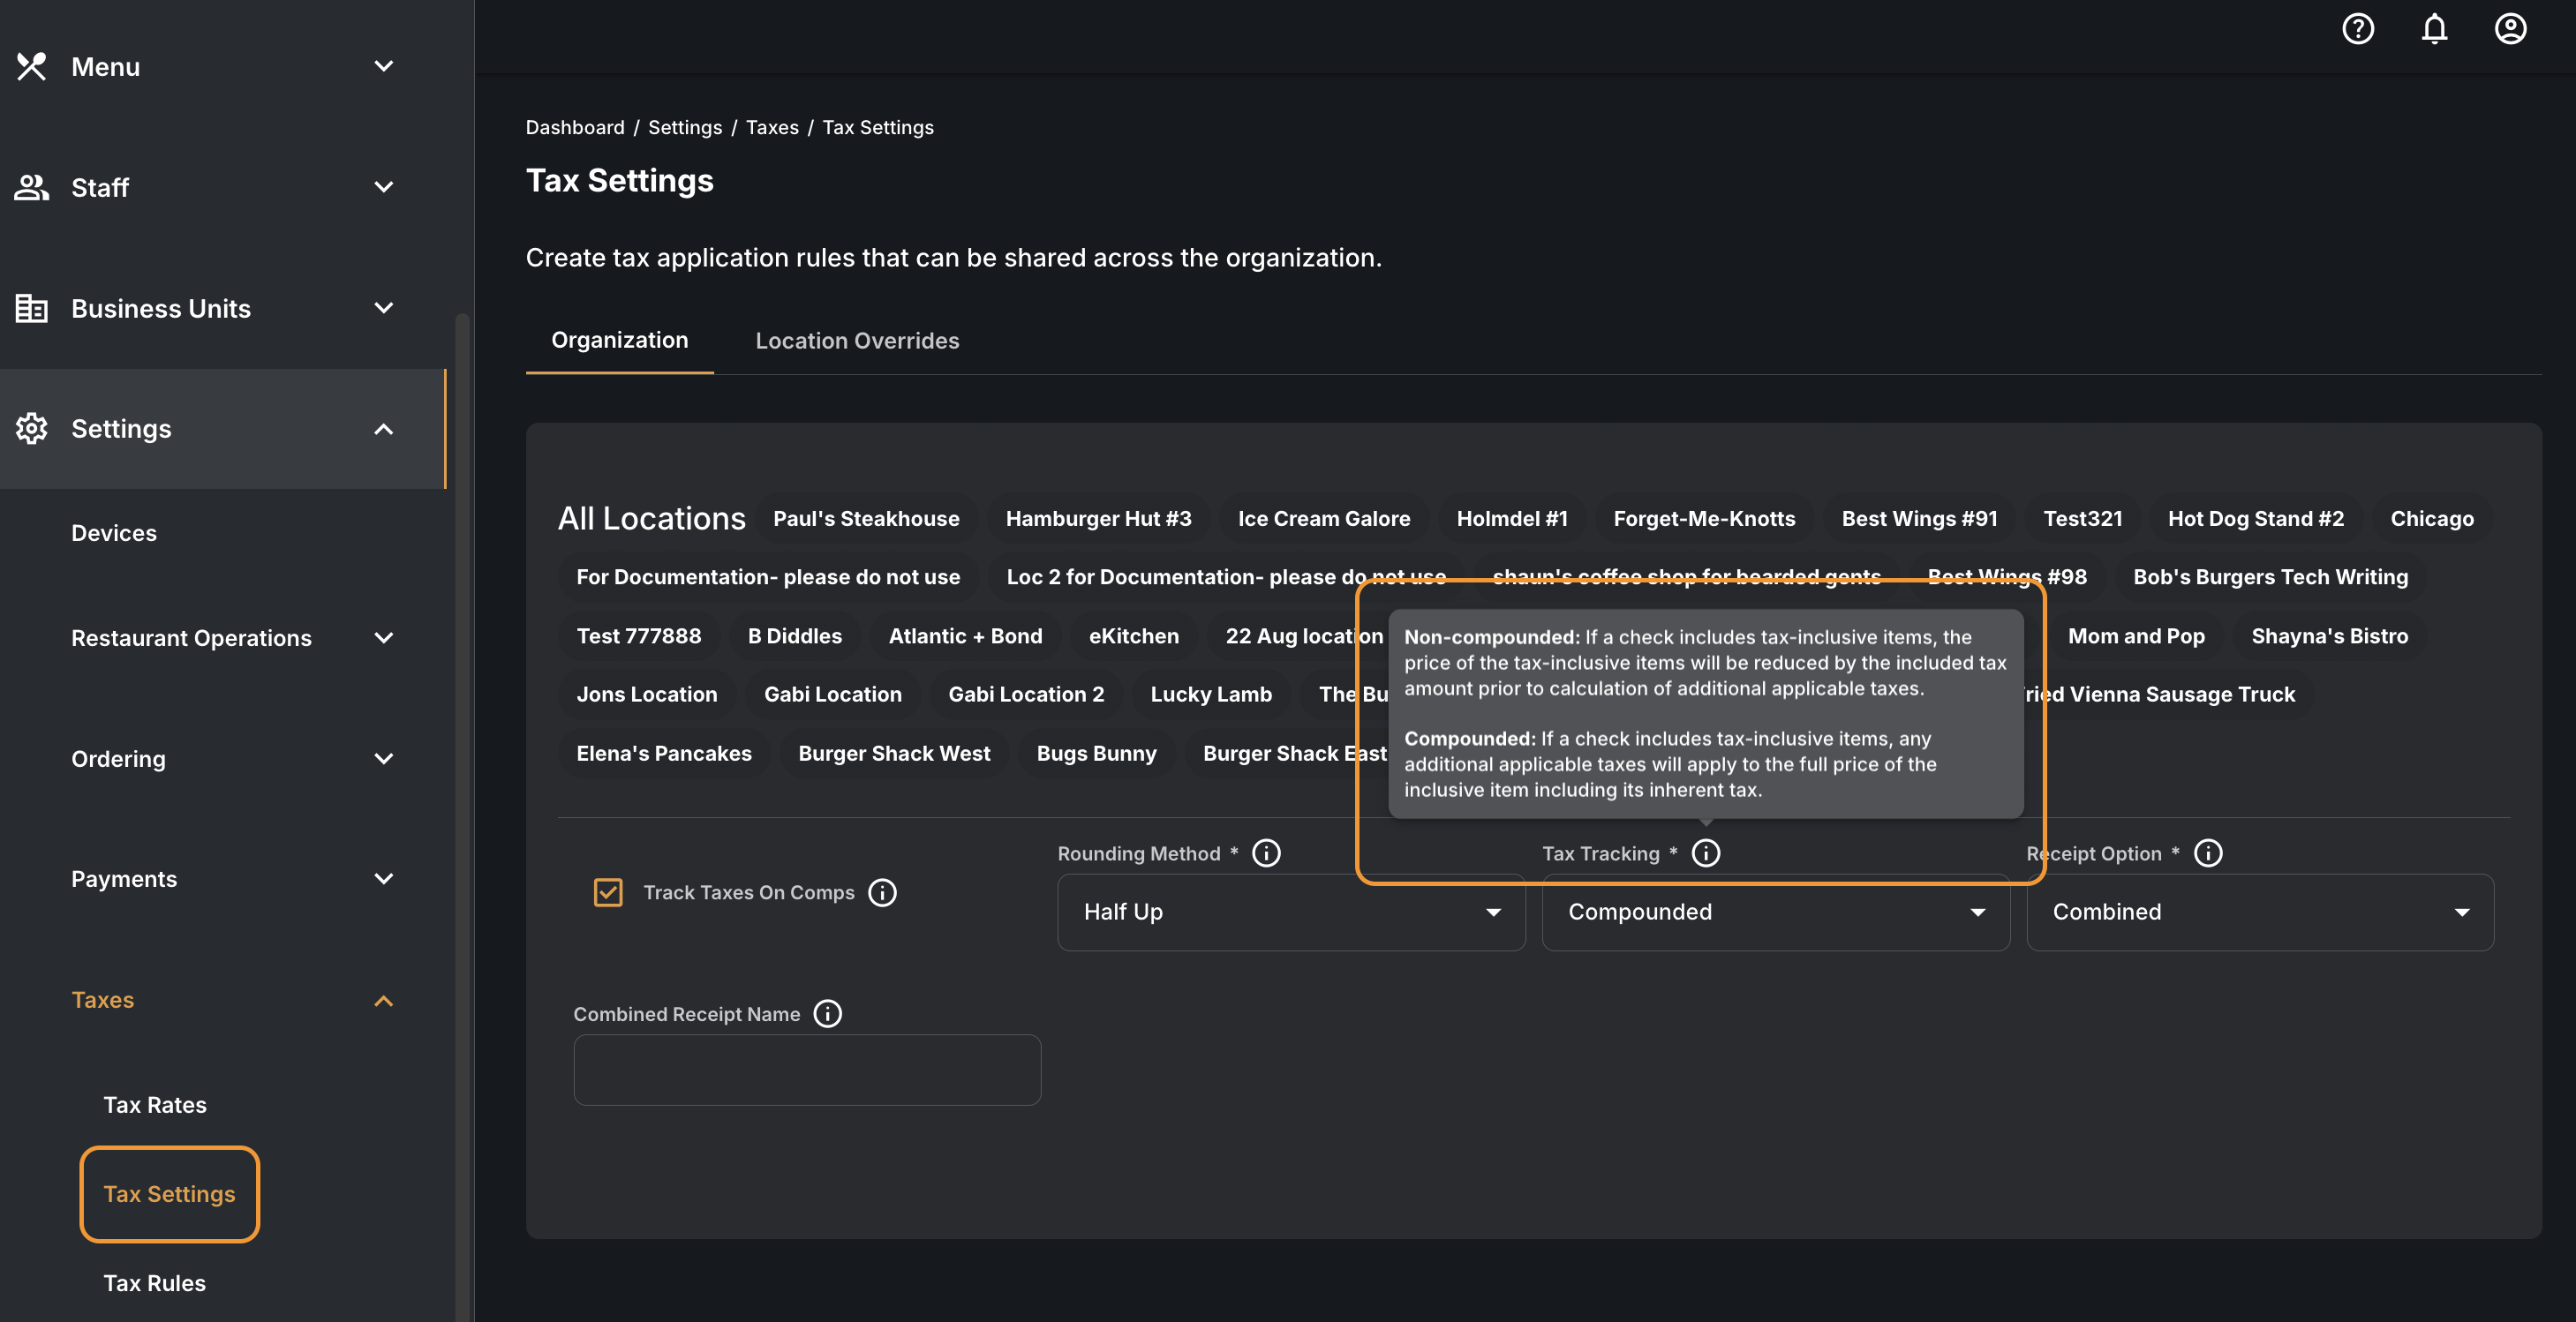Show info for Rounding Method

pos(1266,853)
